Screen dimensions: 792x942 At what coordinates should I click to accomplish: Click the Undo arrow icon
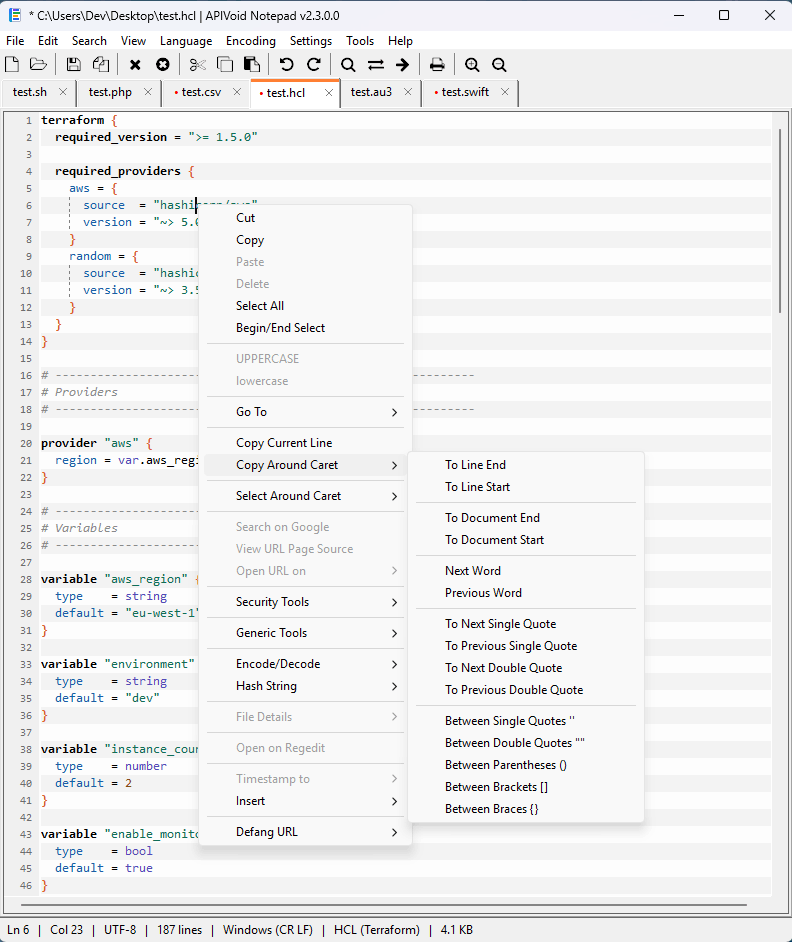coord(287,64)
